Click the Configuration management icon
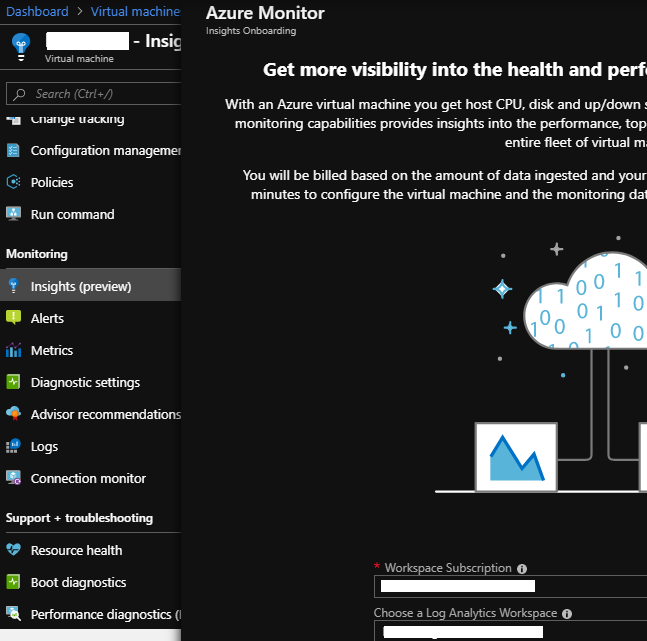 point(13,151)
